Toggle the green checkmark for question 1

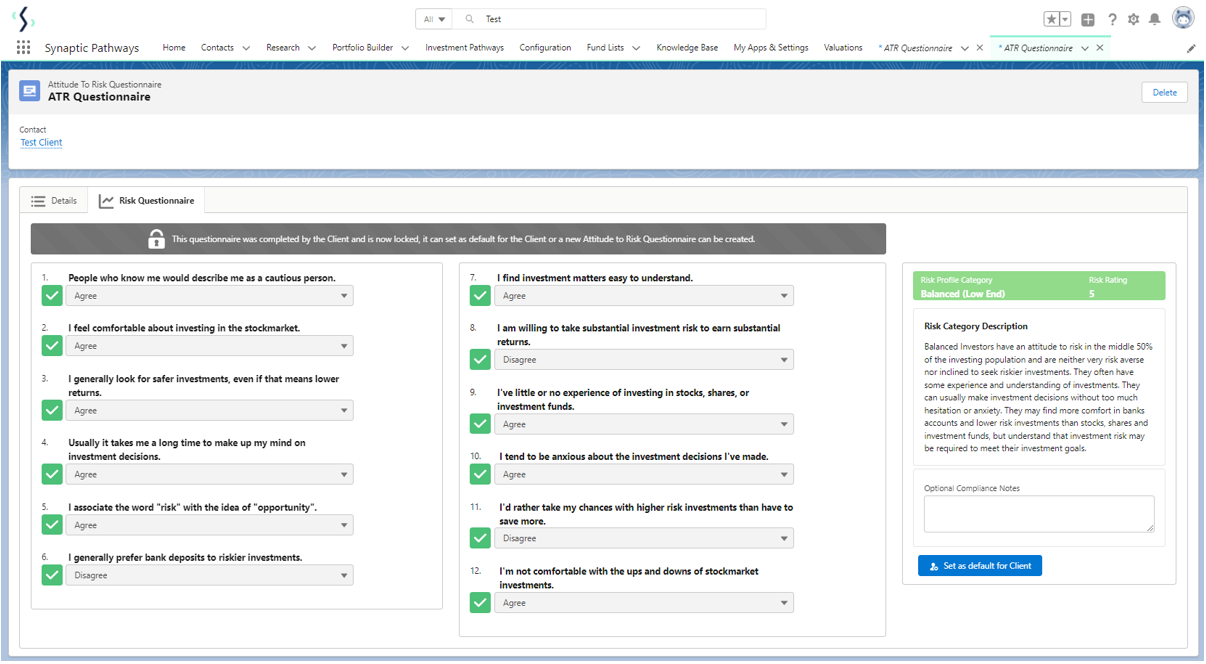pos(51,296)
